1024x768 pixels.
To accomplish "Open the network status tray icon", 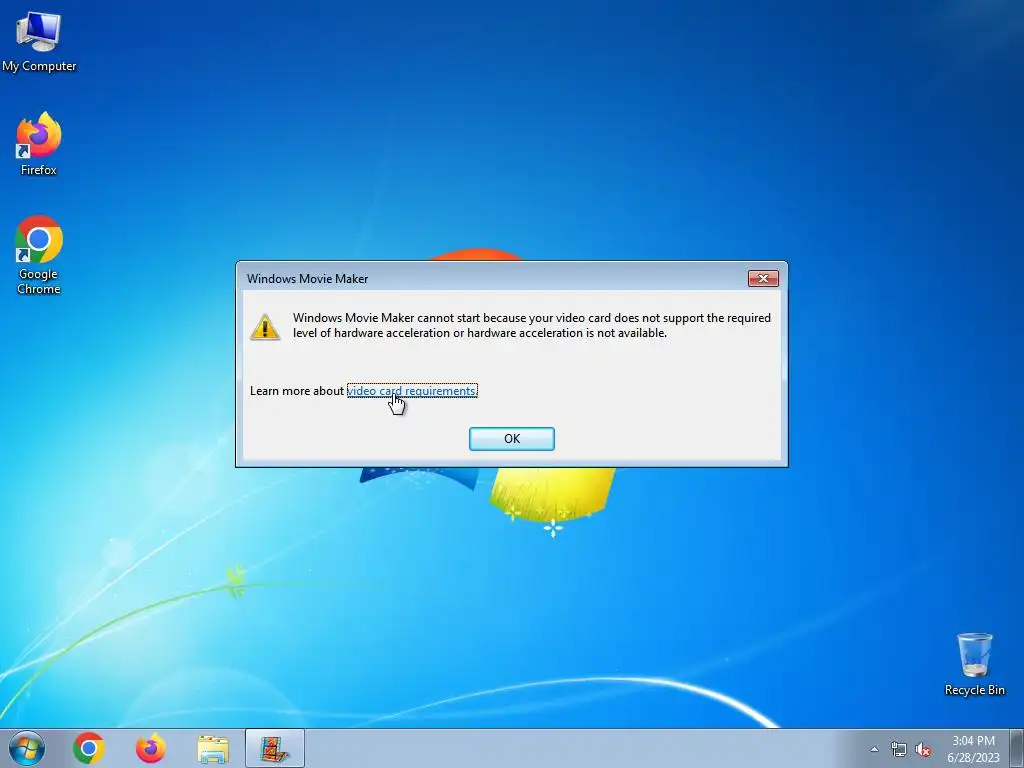I will pyautogui.click(x=899, y=749).
